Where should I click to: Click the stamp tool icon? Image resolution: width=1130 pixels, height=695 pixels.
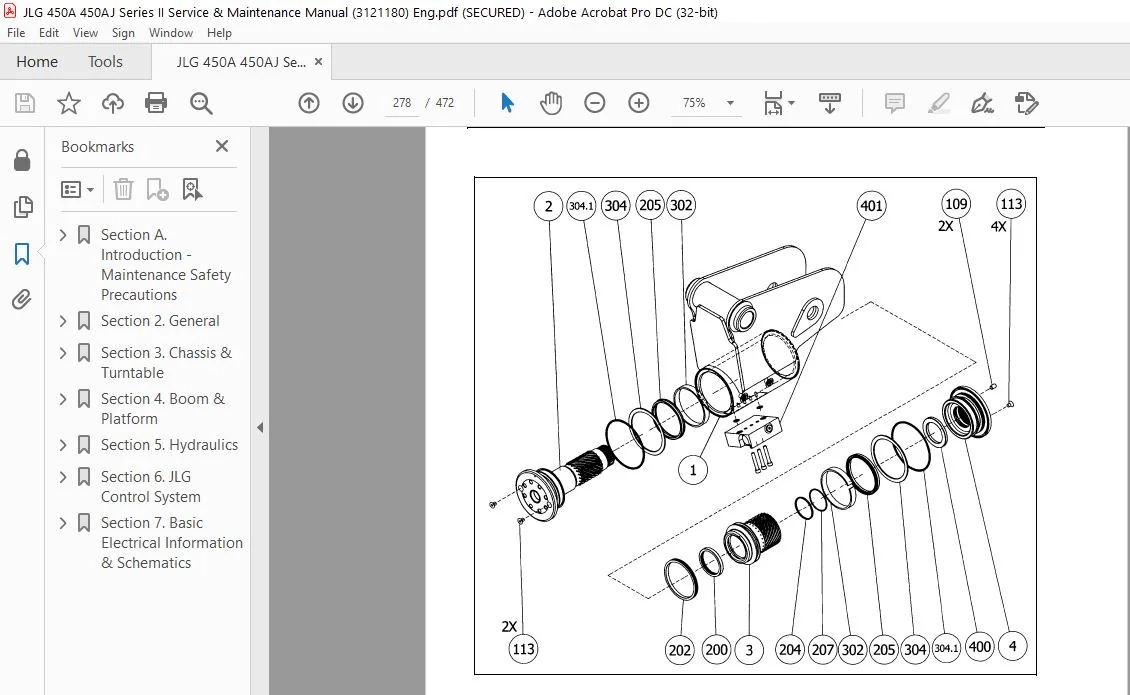coord(1026,103)
